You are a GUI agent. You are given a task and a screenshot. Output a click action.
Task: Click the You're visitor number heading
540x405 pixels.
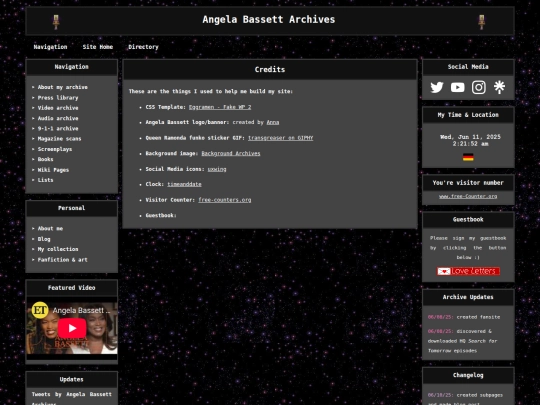click(x=468, y=183)
